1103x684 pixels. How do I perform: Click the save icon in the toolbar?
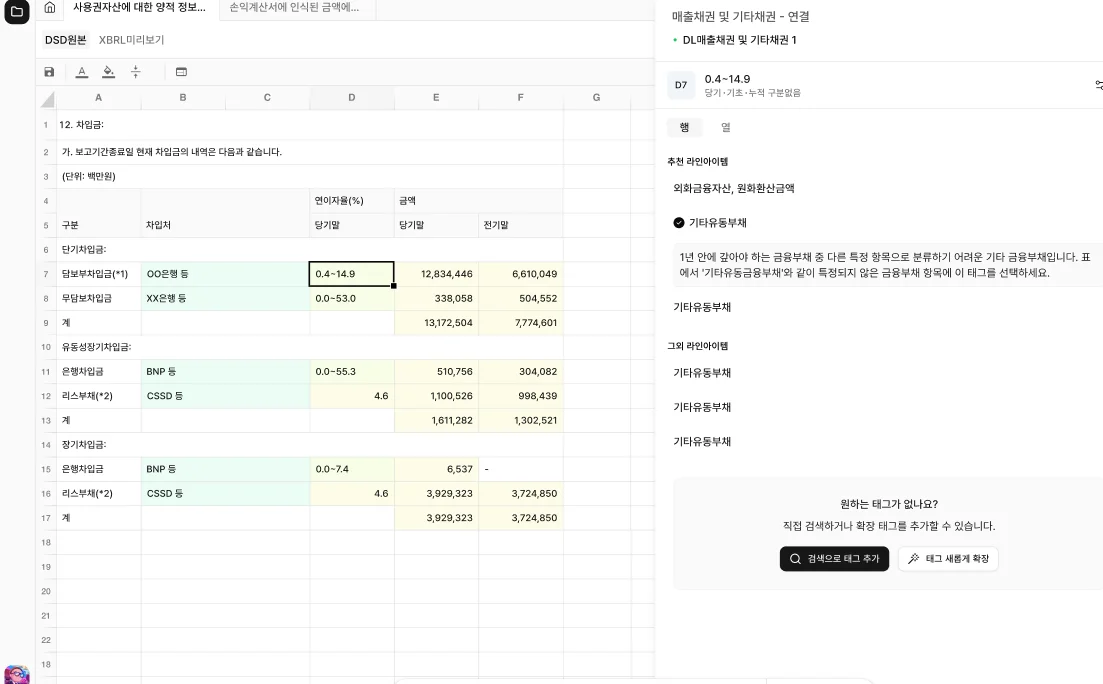(50, 72)
